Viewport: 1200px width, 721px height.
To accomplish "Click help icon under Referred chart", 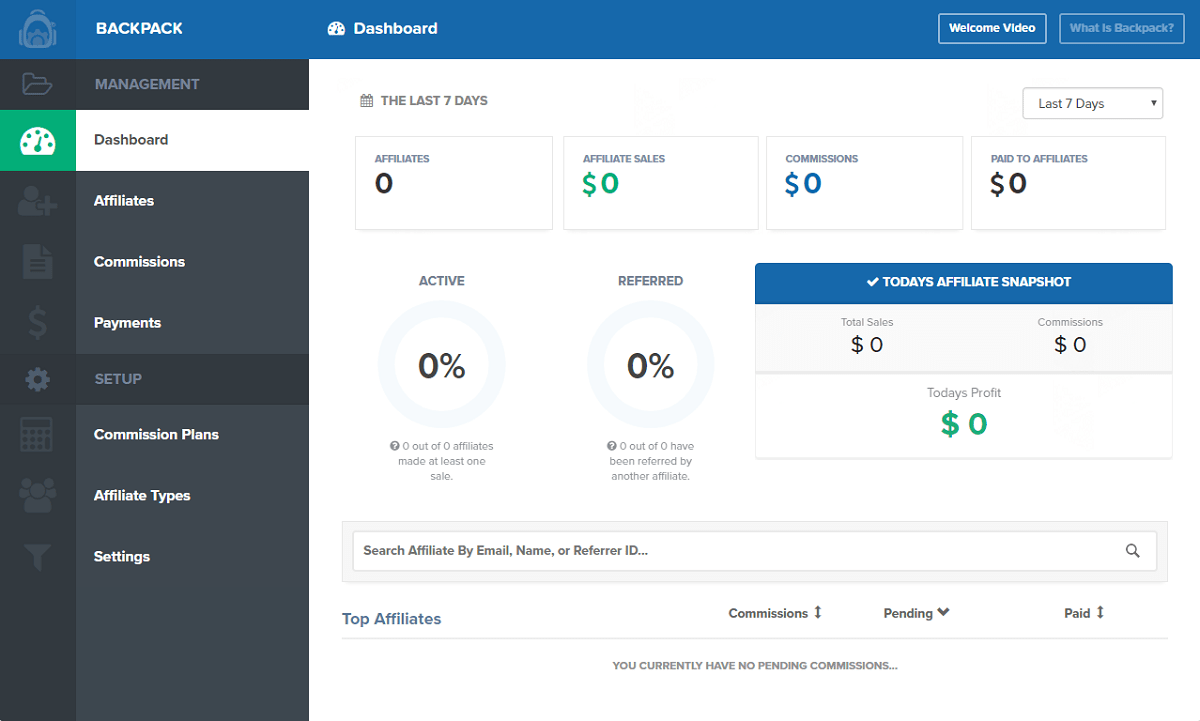I will tap(611, 446).
